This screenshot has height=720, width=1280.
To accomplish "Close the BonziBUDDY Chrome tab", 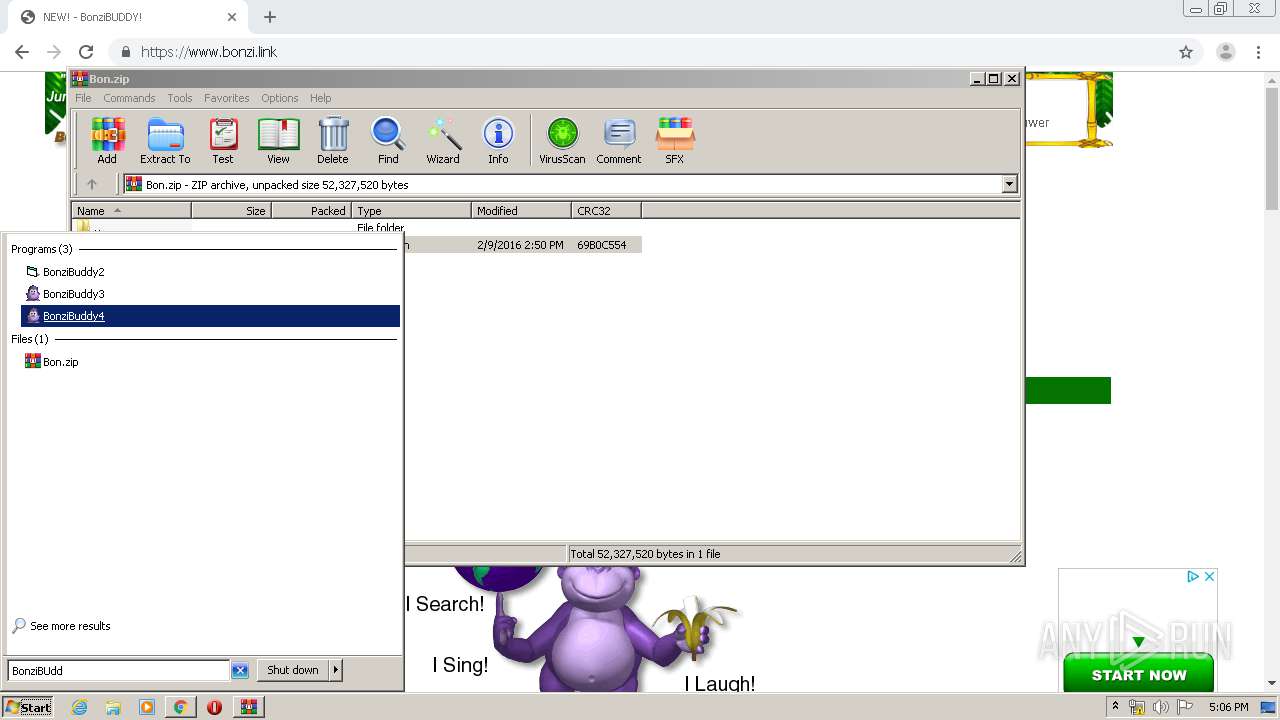I will [232, 17].
